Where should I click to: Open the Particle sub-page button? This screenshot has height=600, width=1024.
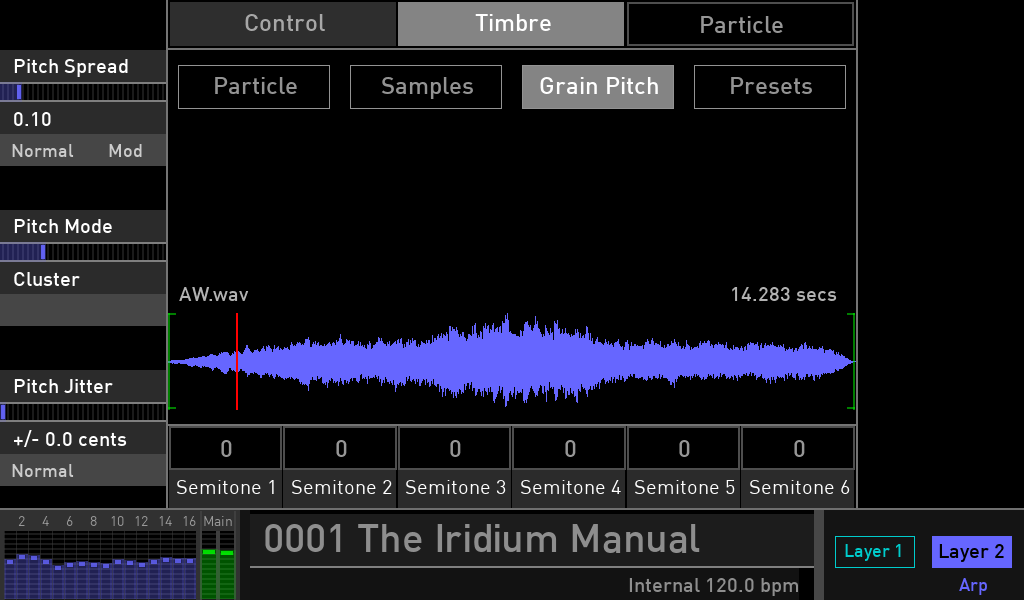(254, 87)
